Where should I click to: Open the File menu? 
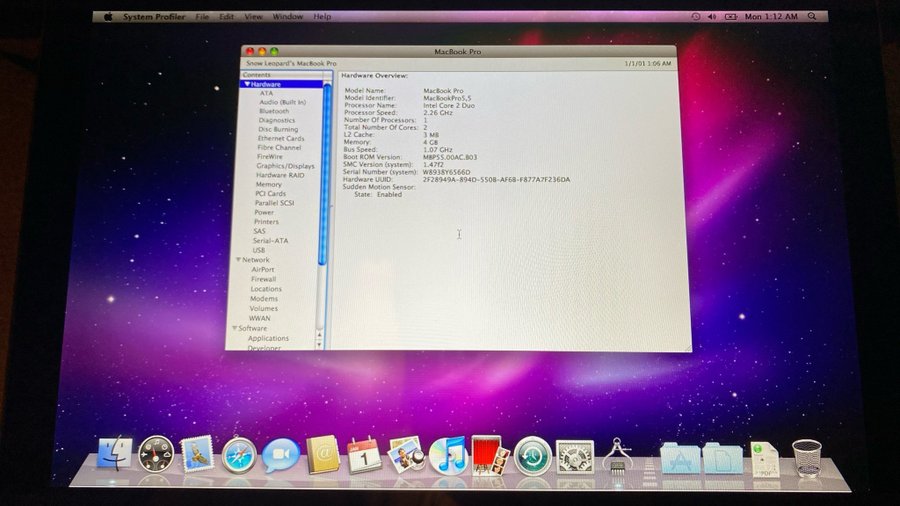[x=202, y=17]
